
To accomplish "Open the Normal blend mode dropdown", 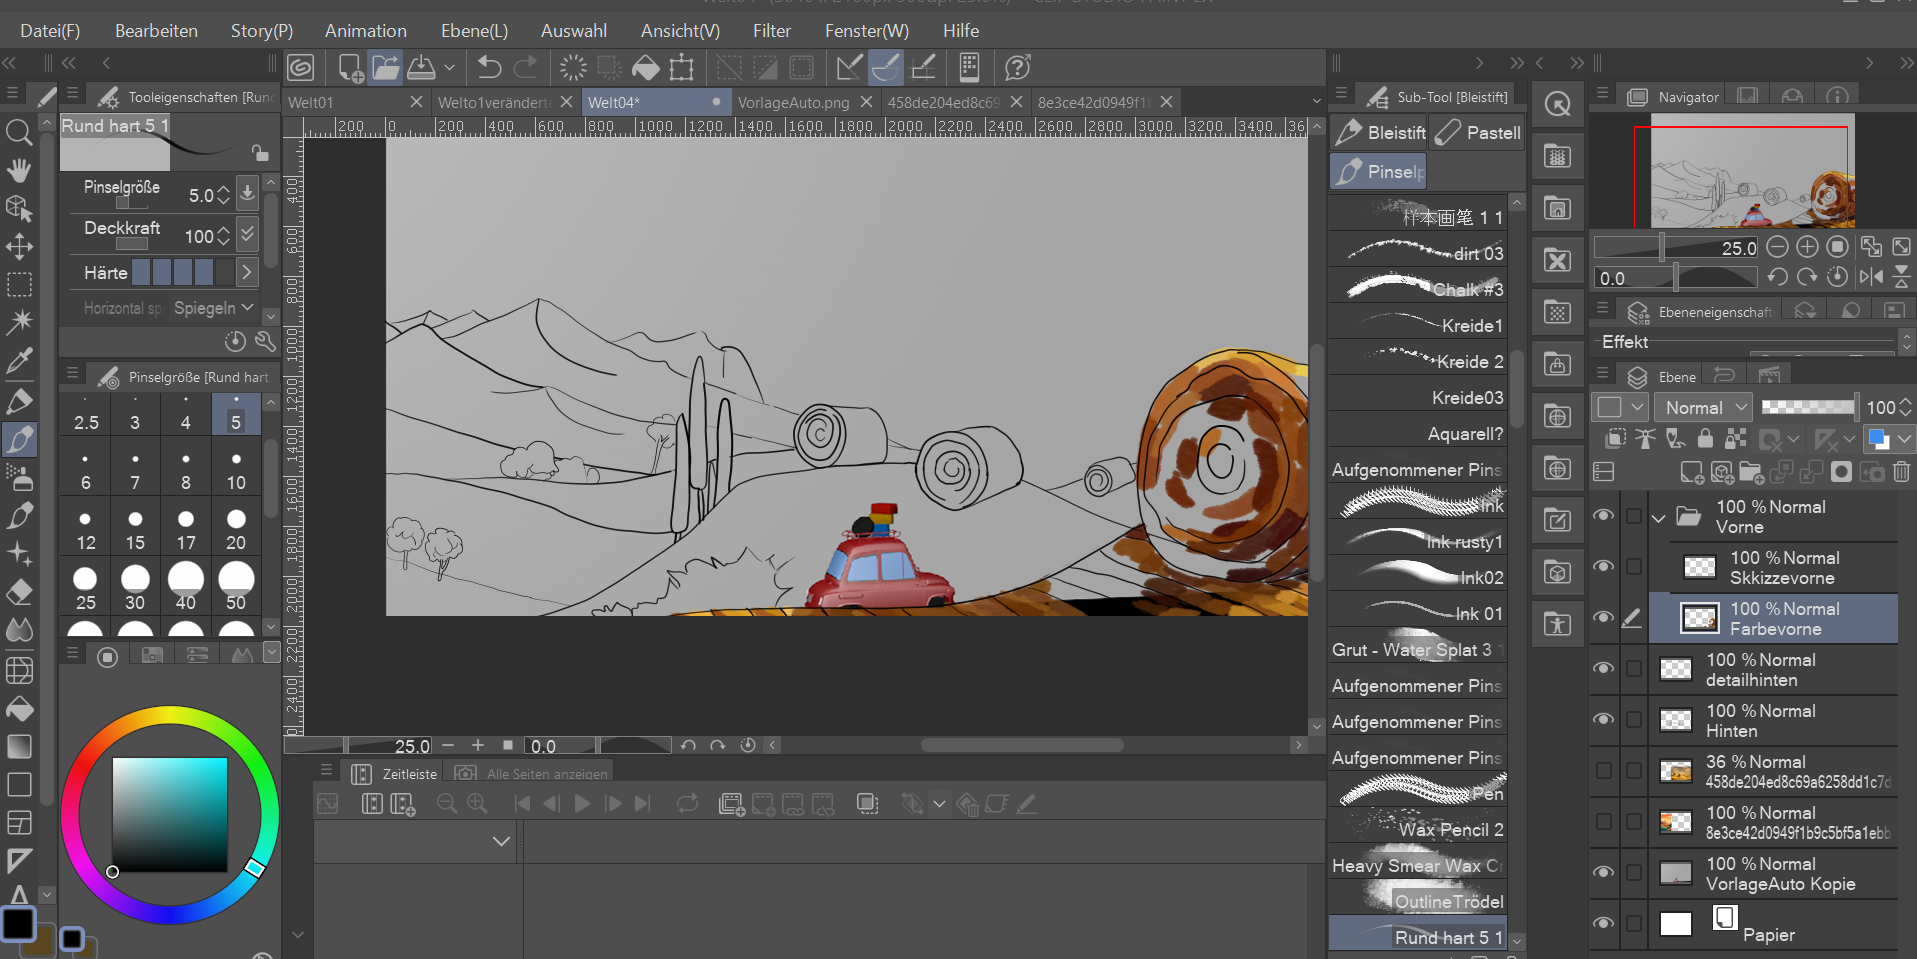I will [1704, 407].
